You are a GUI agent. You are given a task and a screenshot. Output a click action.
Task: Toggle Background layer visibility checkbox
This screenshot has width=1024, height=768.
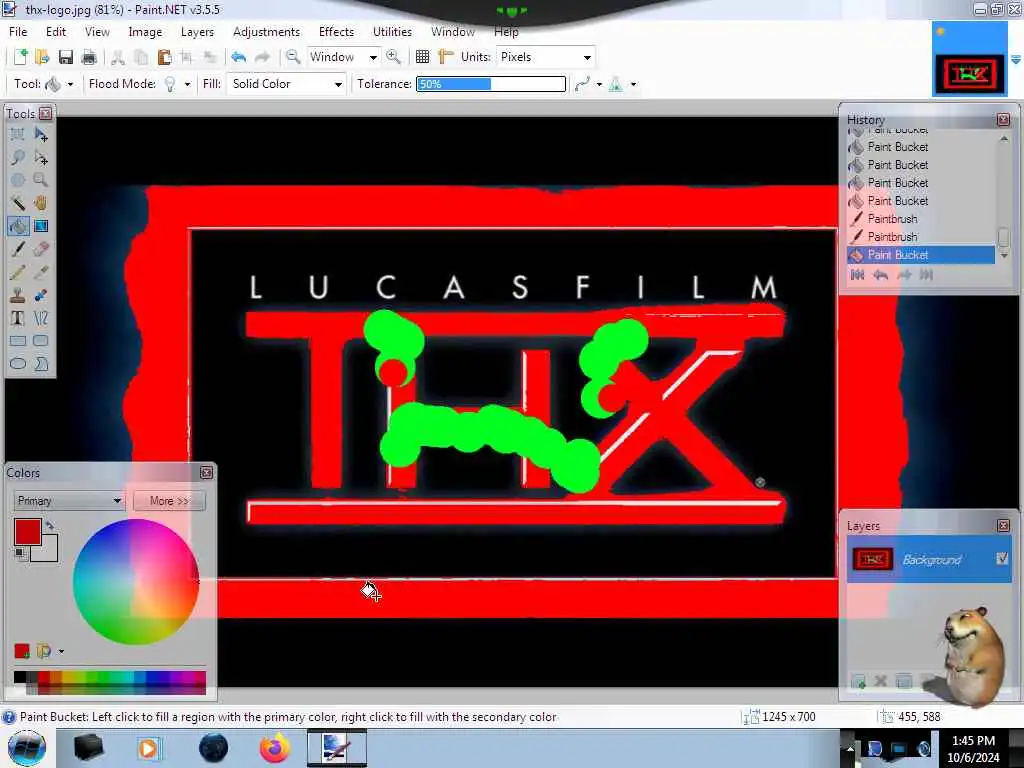[1002, 558]
